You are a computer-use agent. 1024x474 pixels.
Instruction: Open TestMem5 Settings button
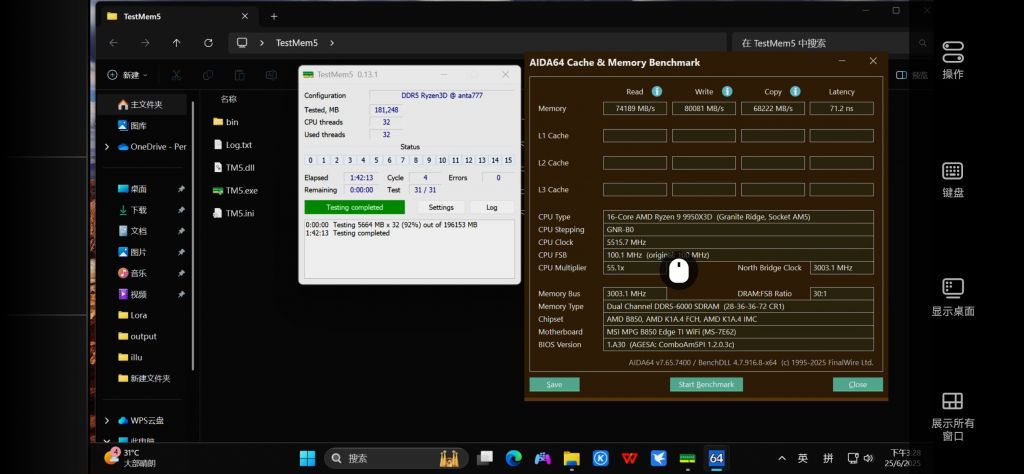(x=441, y=207)
